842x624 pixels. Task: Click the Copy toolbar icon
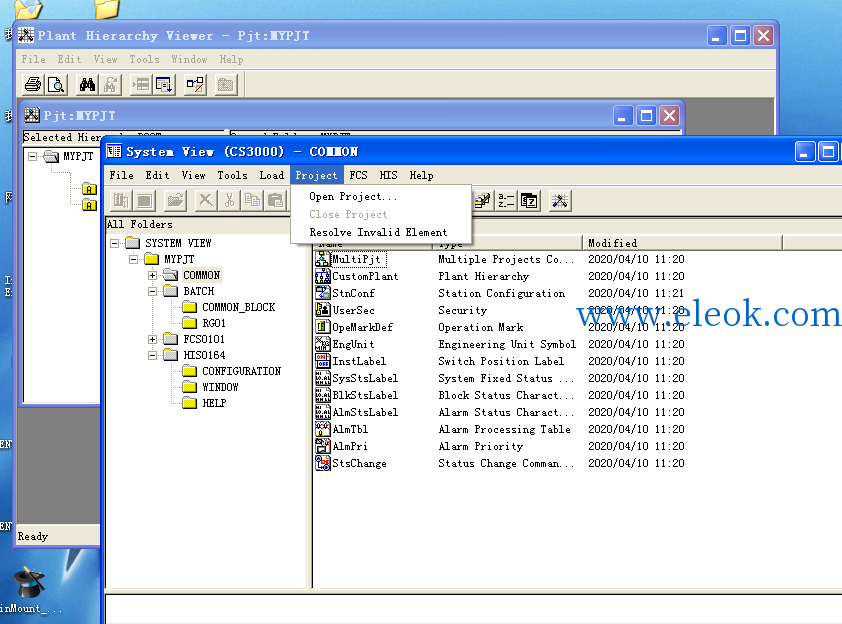252,201
